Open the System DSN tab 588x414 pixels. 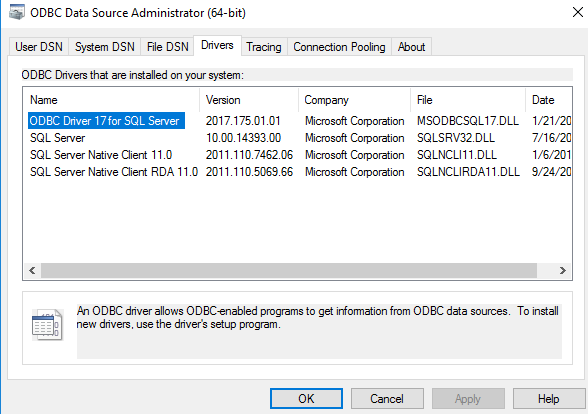coord(105,47)
